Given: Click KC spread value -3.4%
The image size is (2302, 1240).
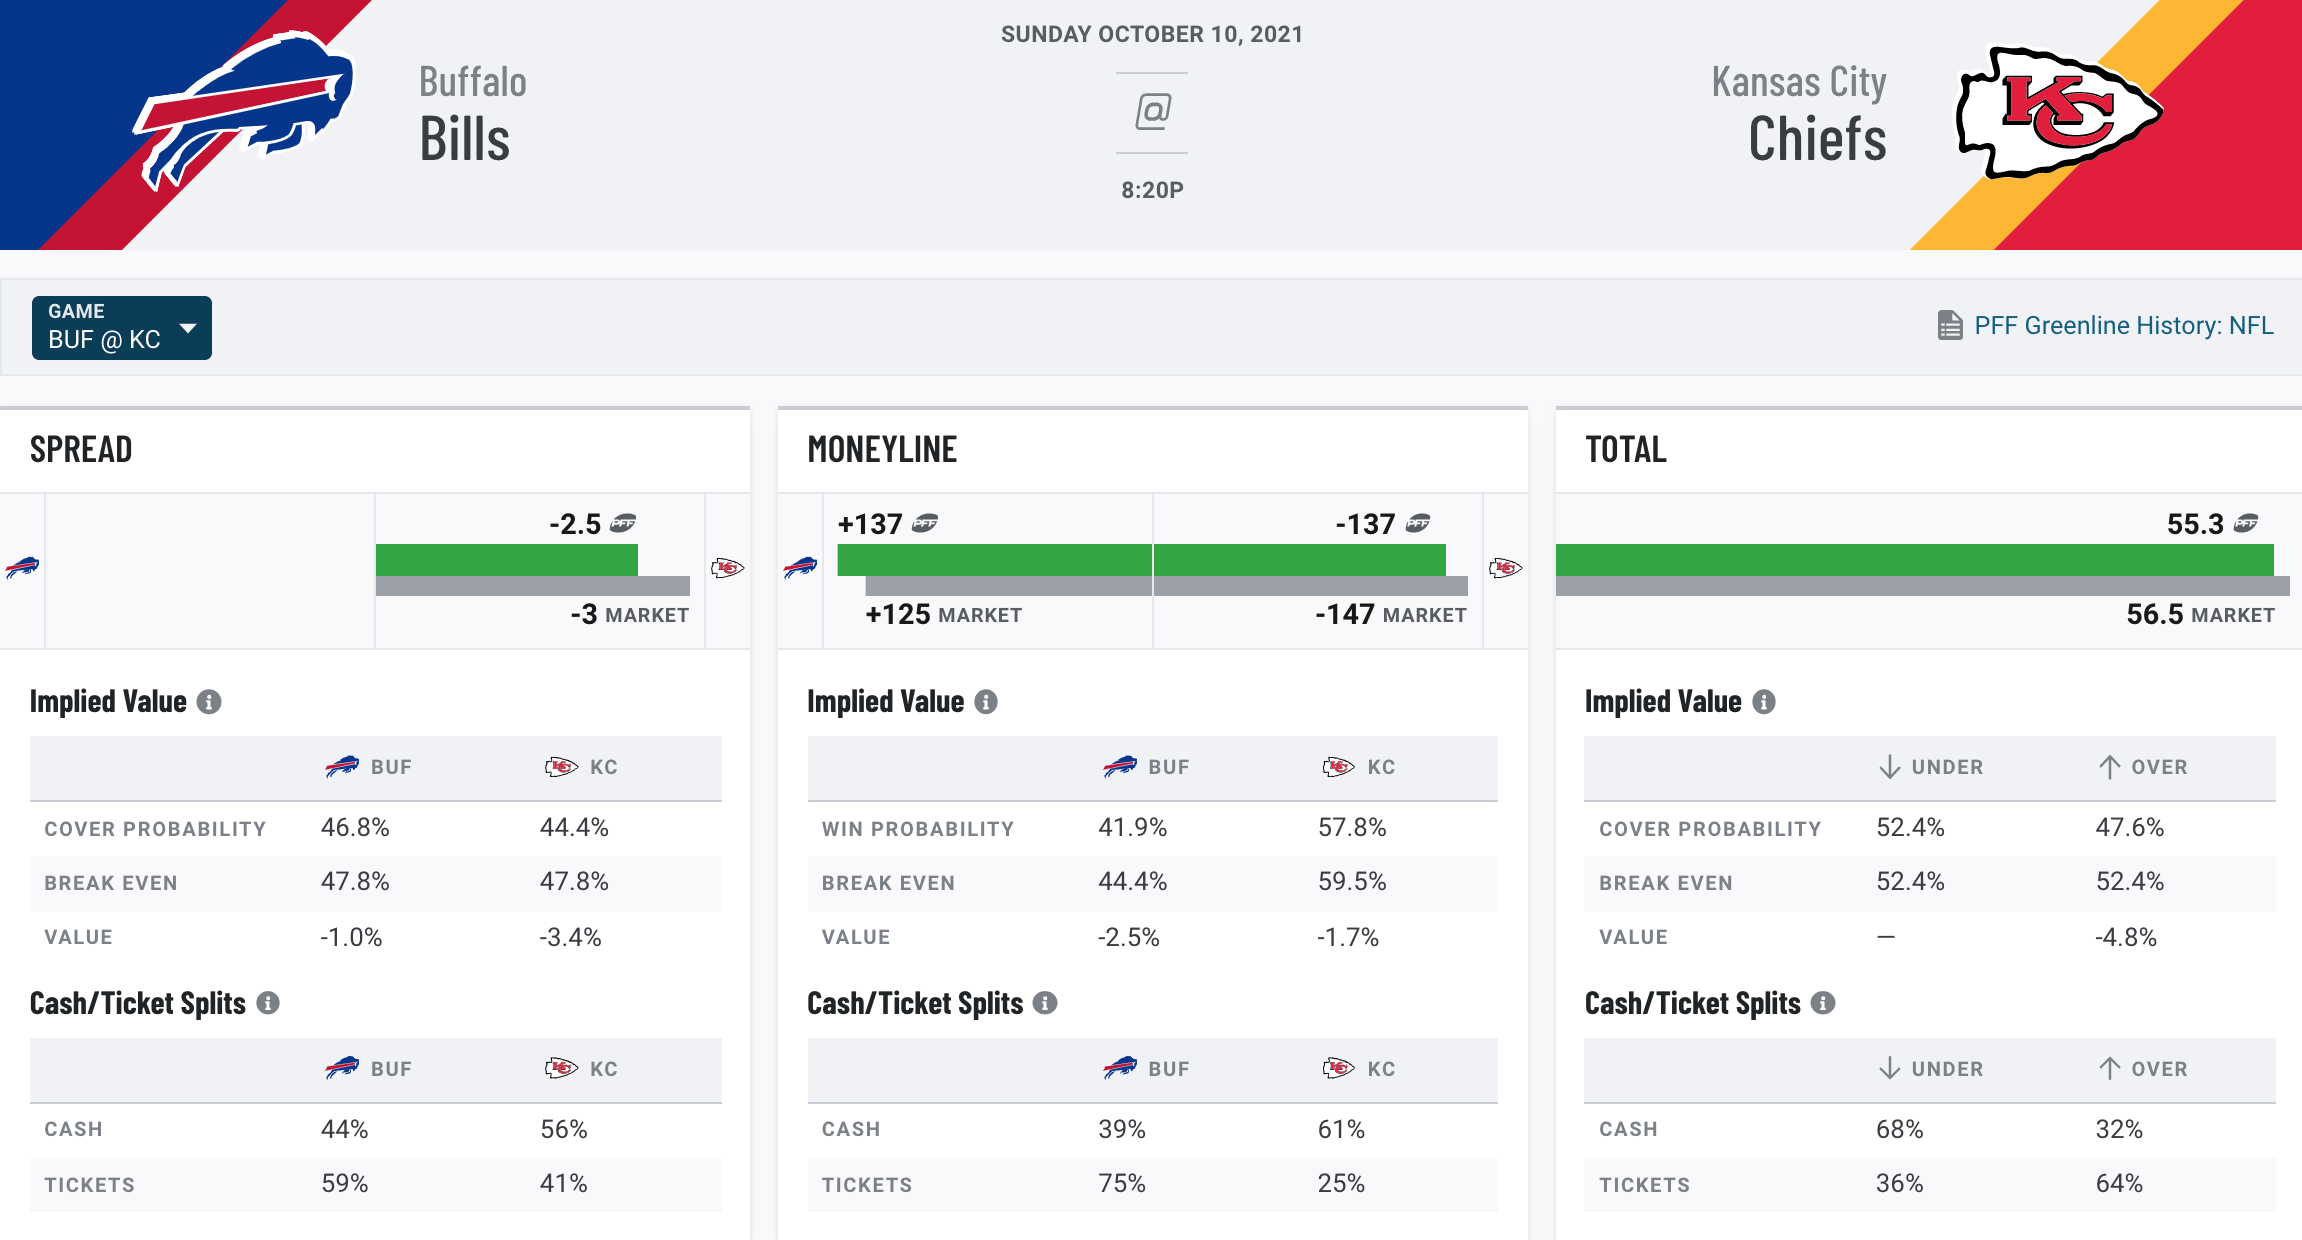Looking at the screenshot, I should (x=570, y=937).
